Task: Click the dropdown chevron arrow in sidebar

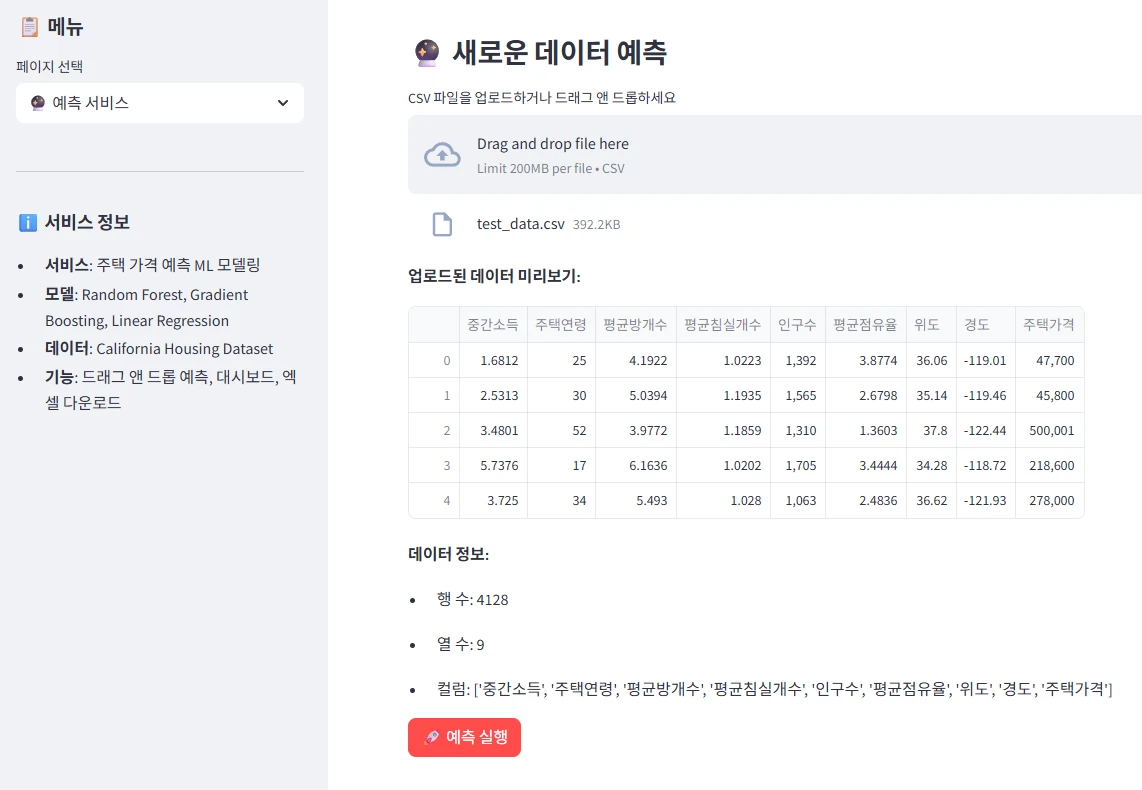Action: click(283, 103)
